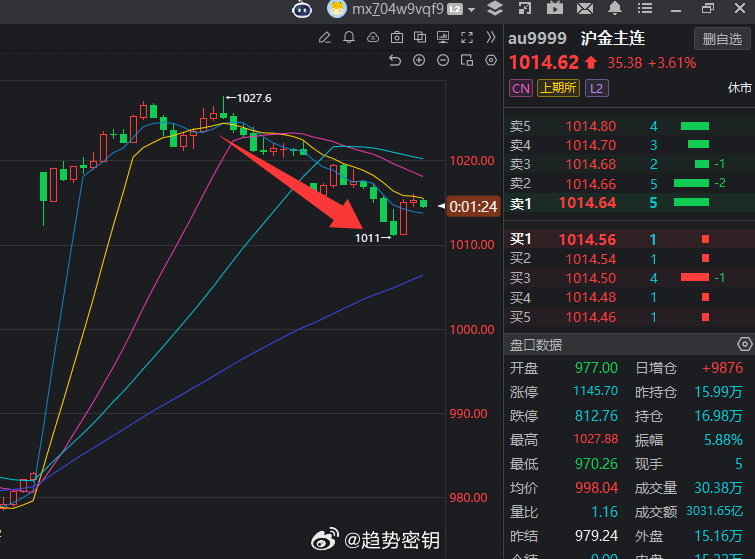
Task: Open 盘口数据 settings hexagon icon
Action: [744, 344]
